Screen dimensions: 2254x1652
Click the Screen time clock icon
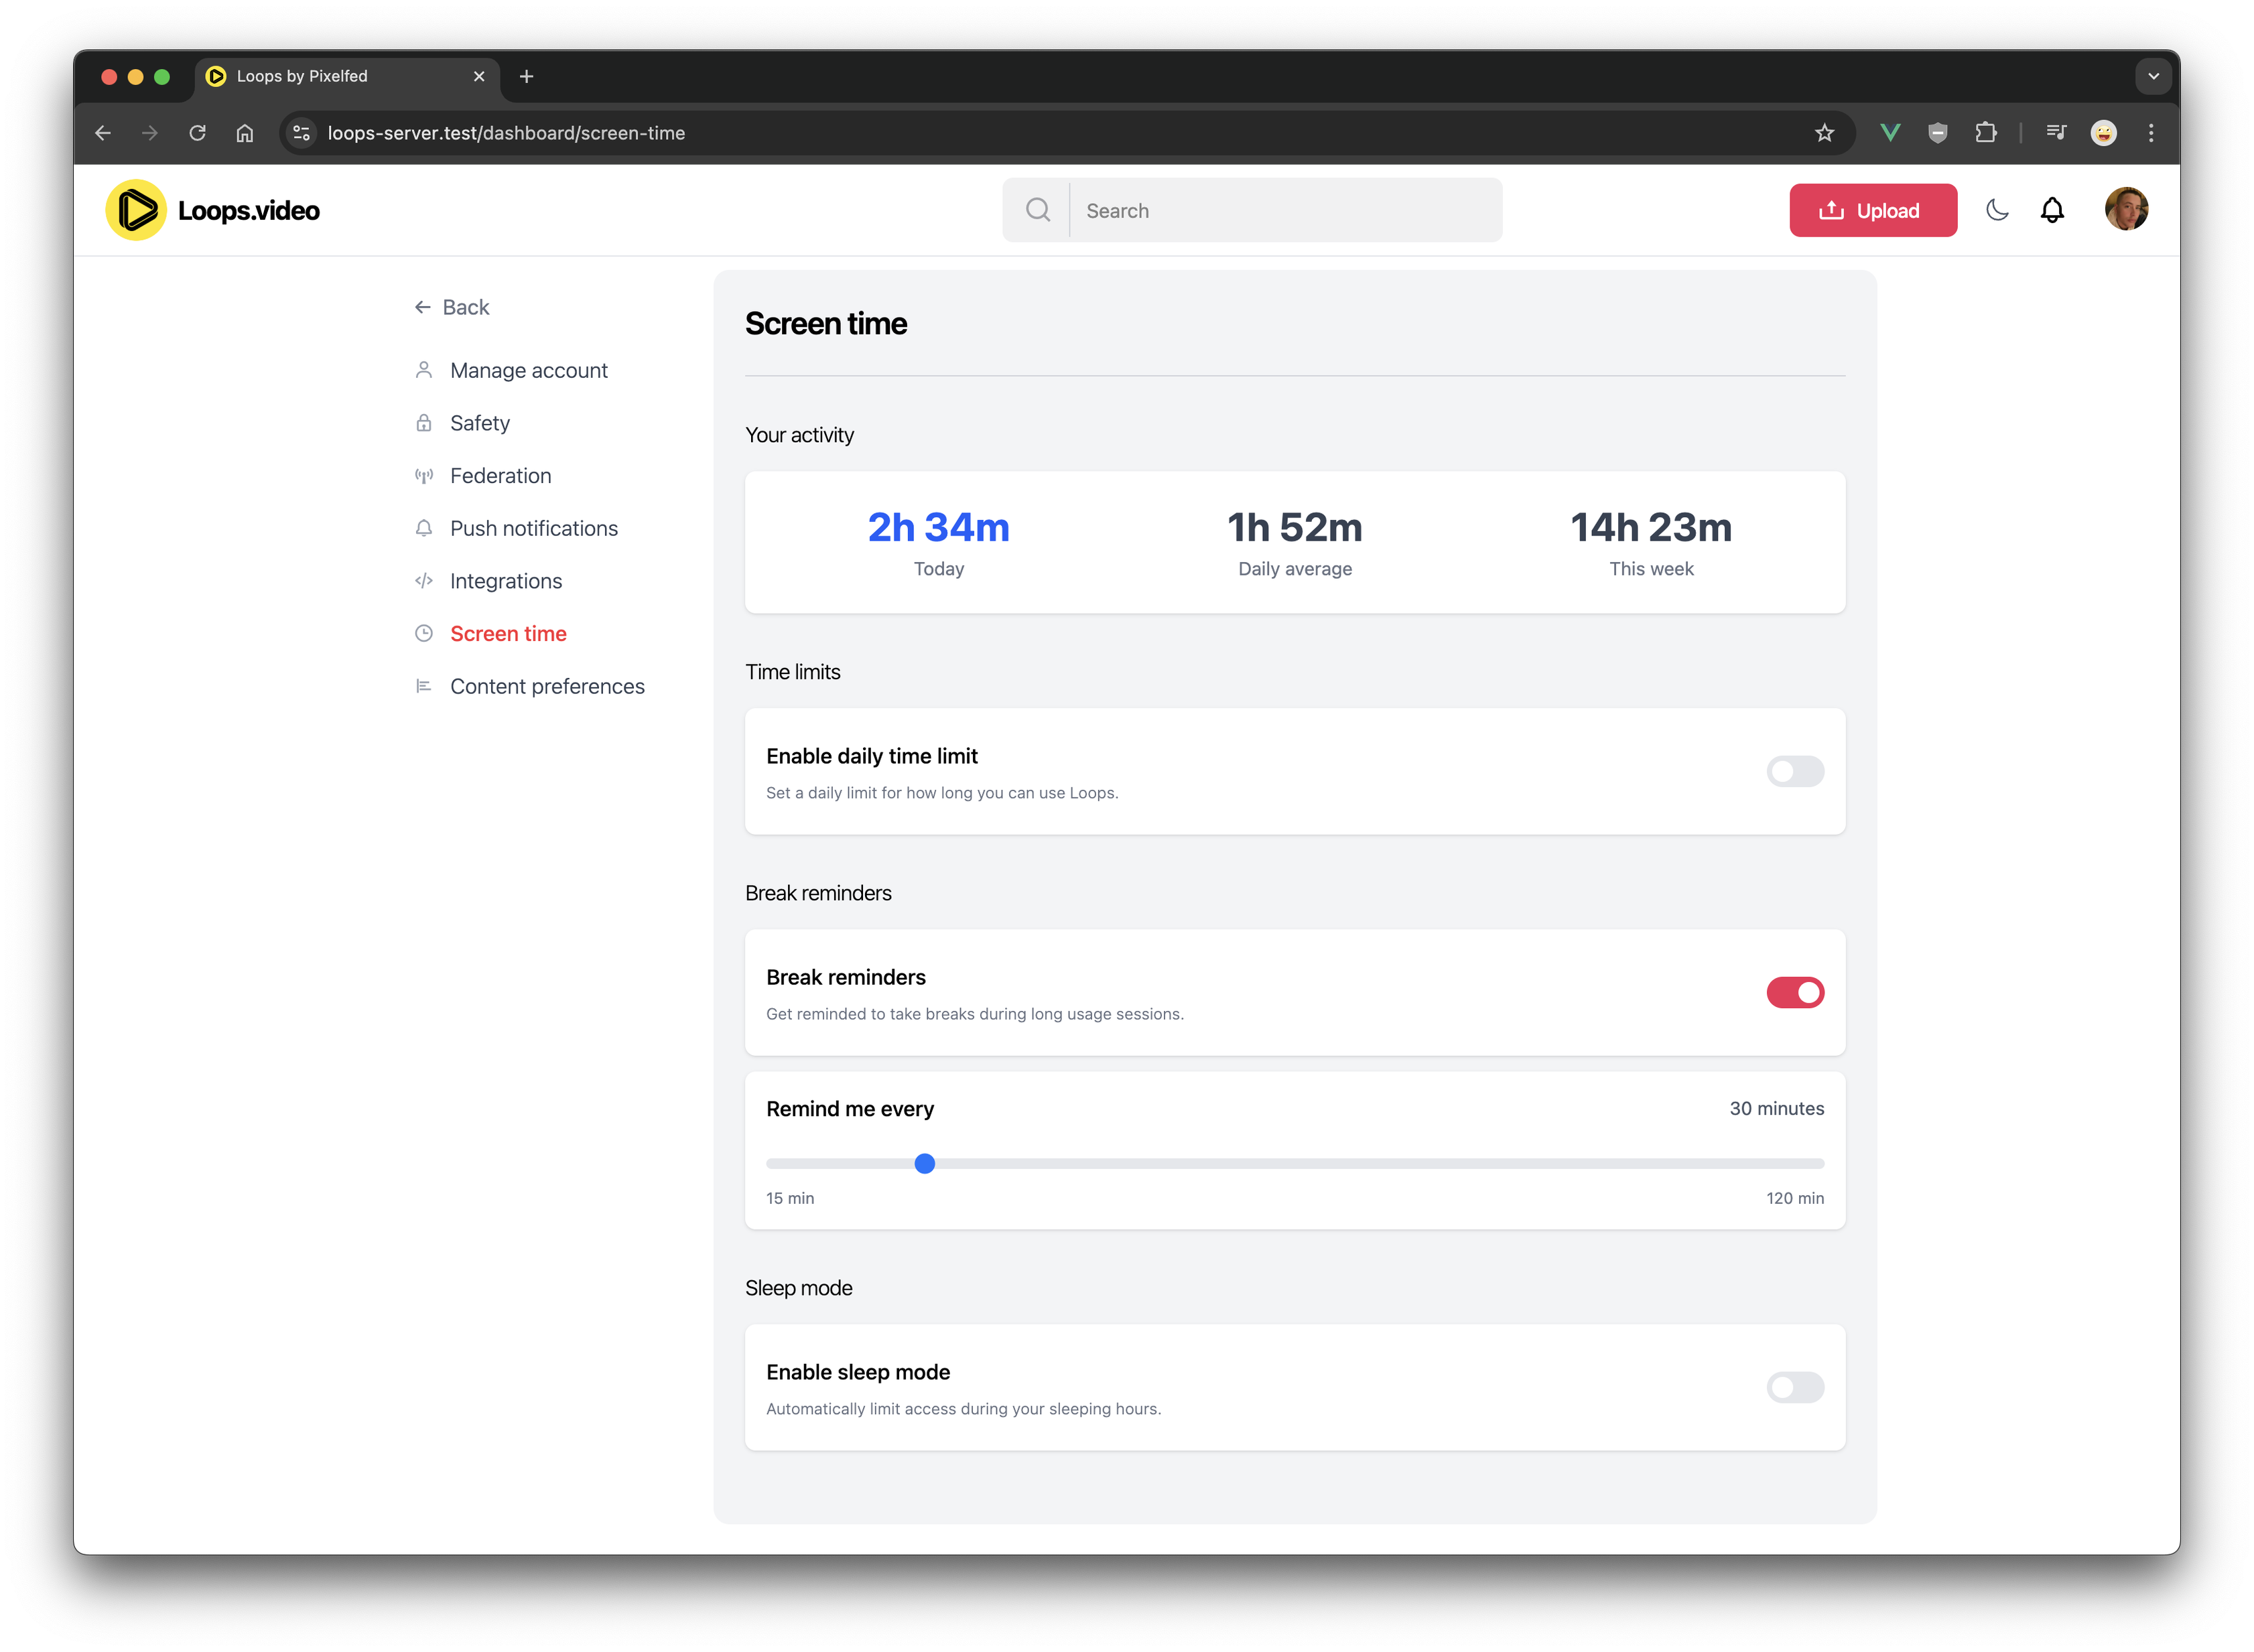424,634
